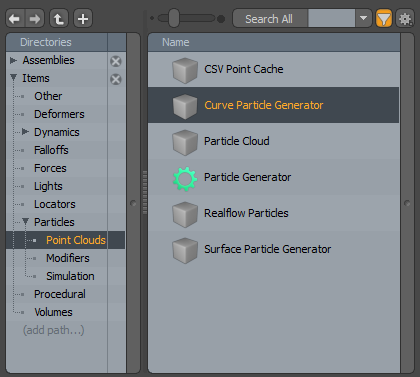Click the CSV Point Cache cube icon

click(x=185, y=70)
